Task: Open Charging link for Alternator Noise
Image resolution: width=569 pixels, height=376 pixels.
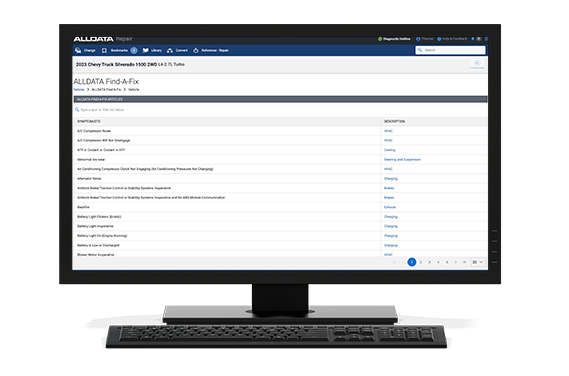Action: [390, 179]
